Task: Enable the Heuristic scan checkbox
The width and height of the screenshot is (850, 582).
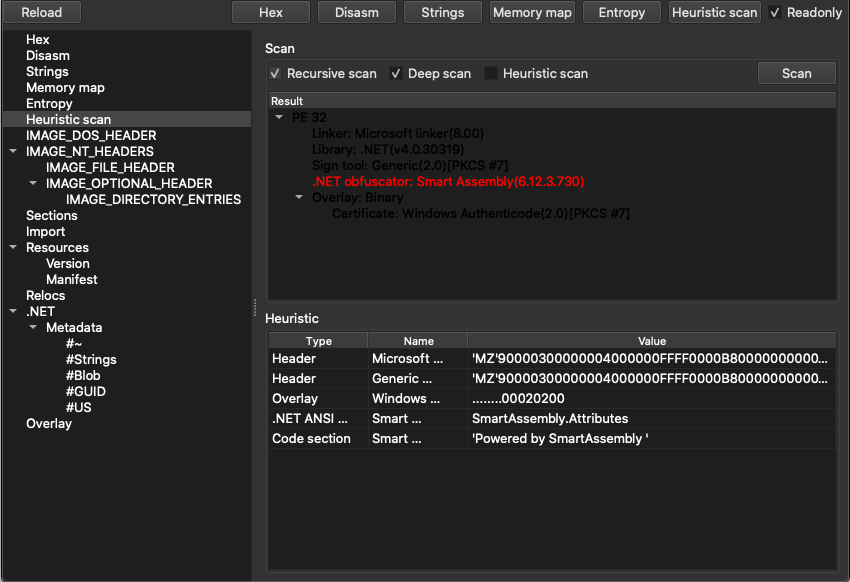Action: pyautogui.click(x=491, y=74)
